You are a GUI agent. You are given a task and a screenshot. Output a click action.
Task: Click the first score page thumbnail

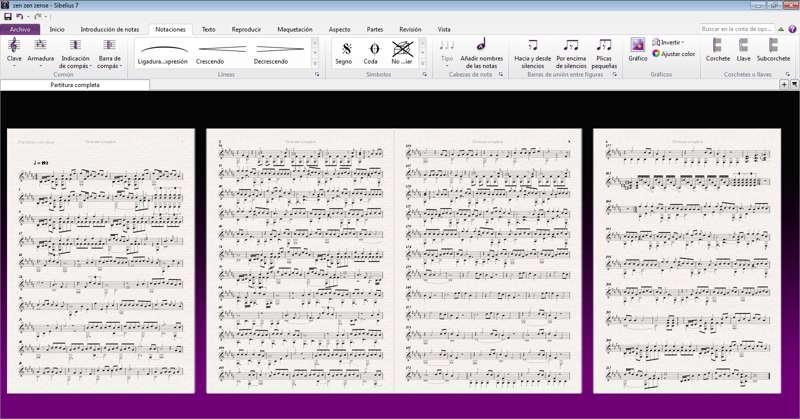tap(101, 261)
